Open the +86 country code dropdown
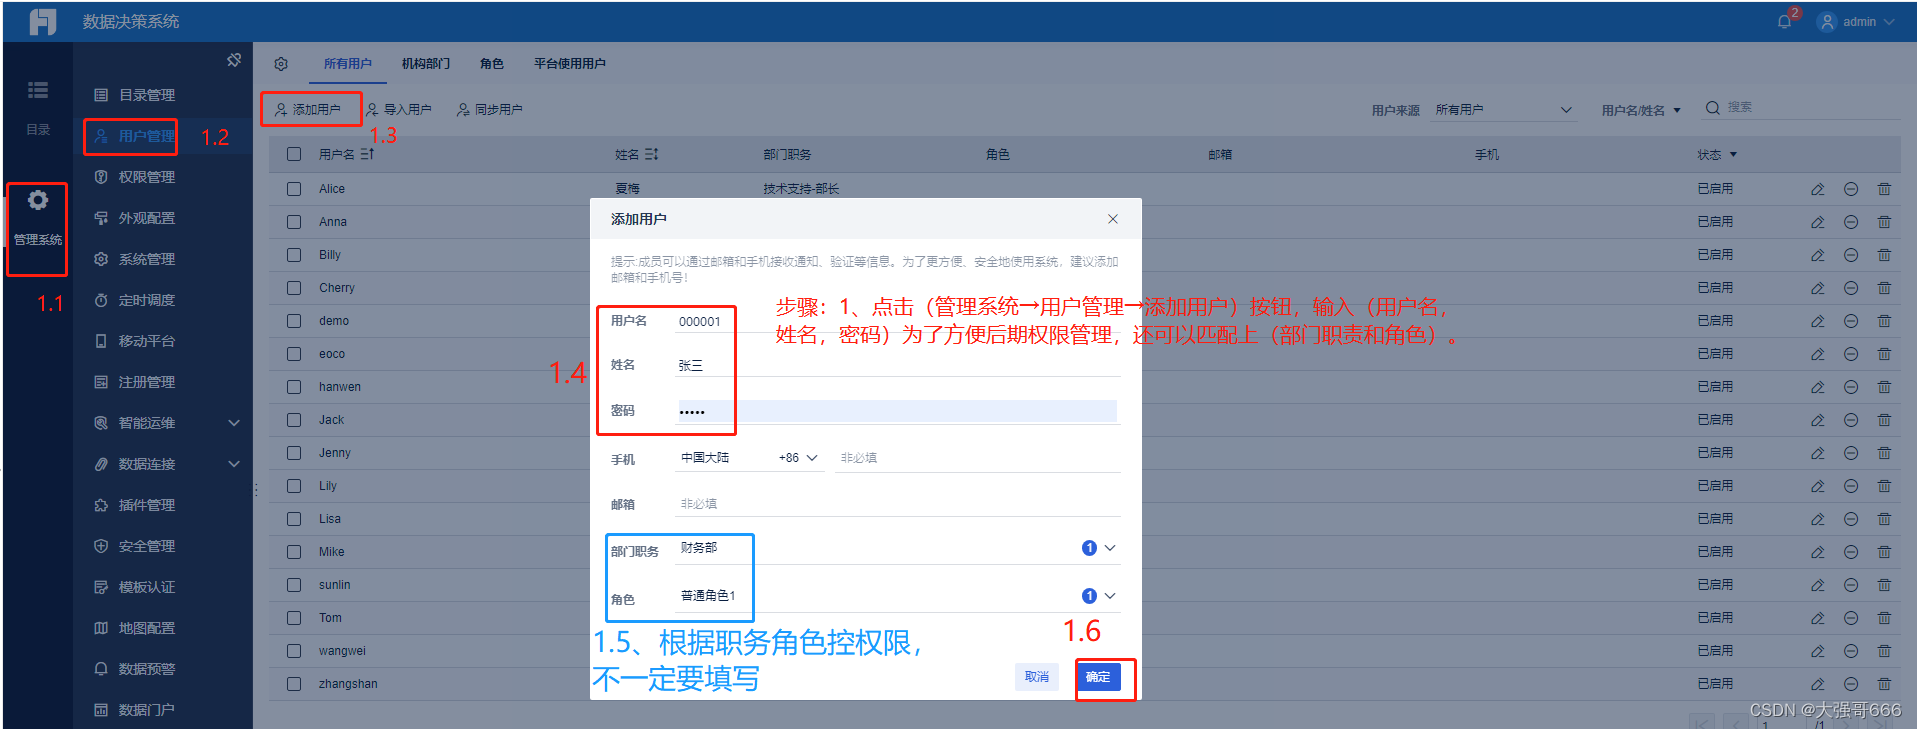Image resolution: width=1917 pixels, height=729 pixels. coord(798,458)
